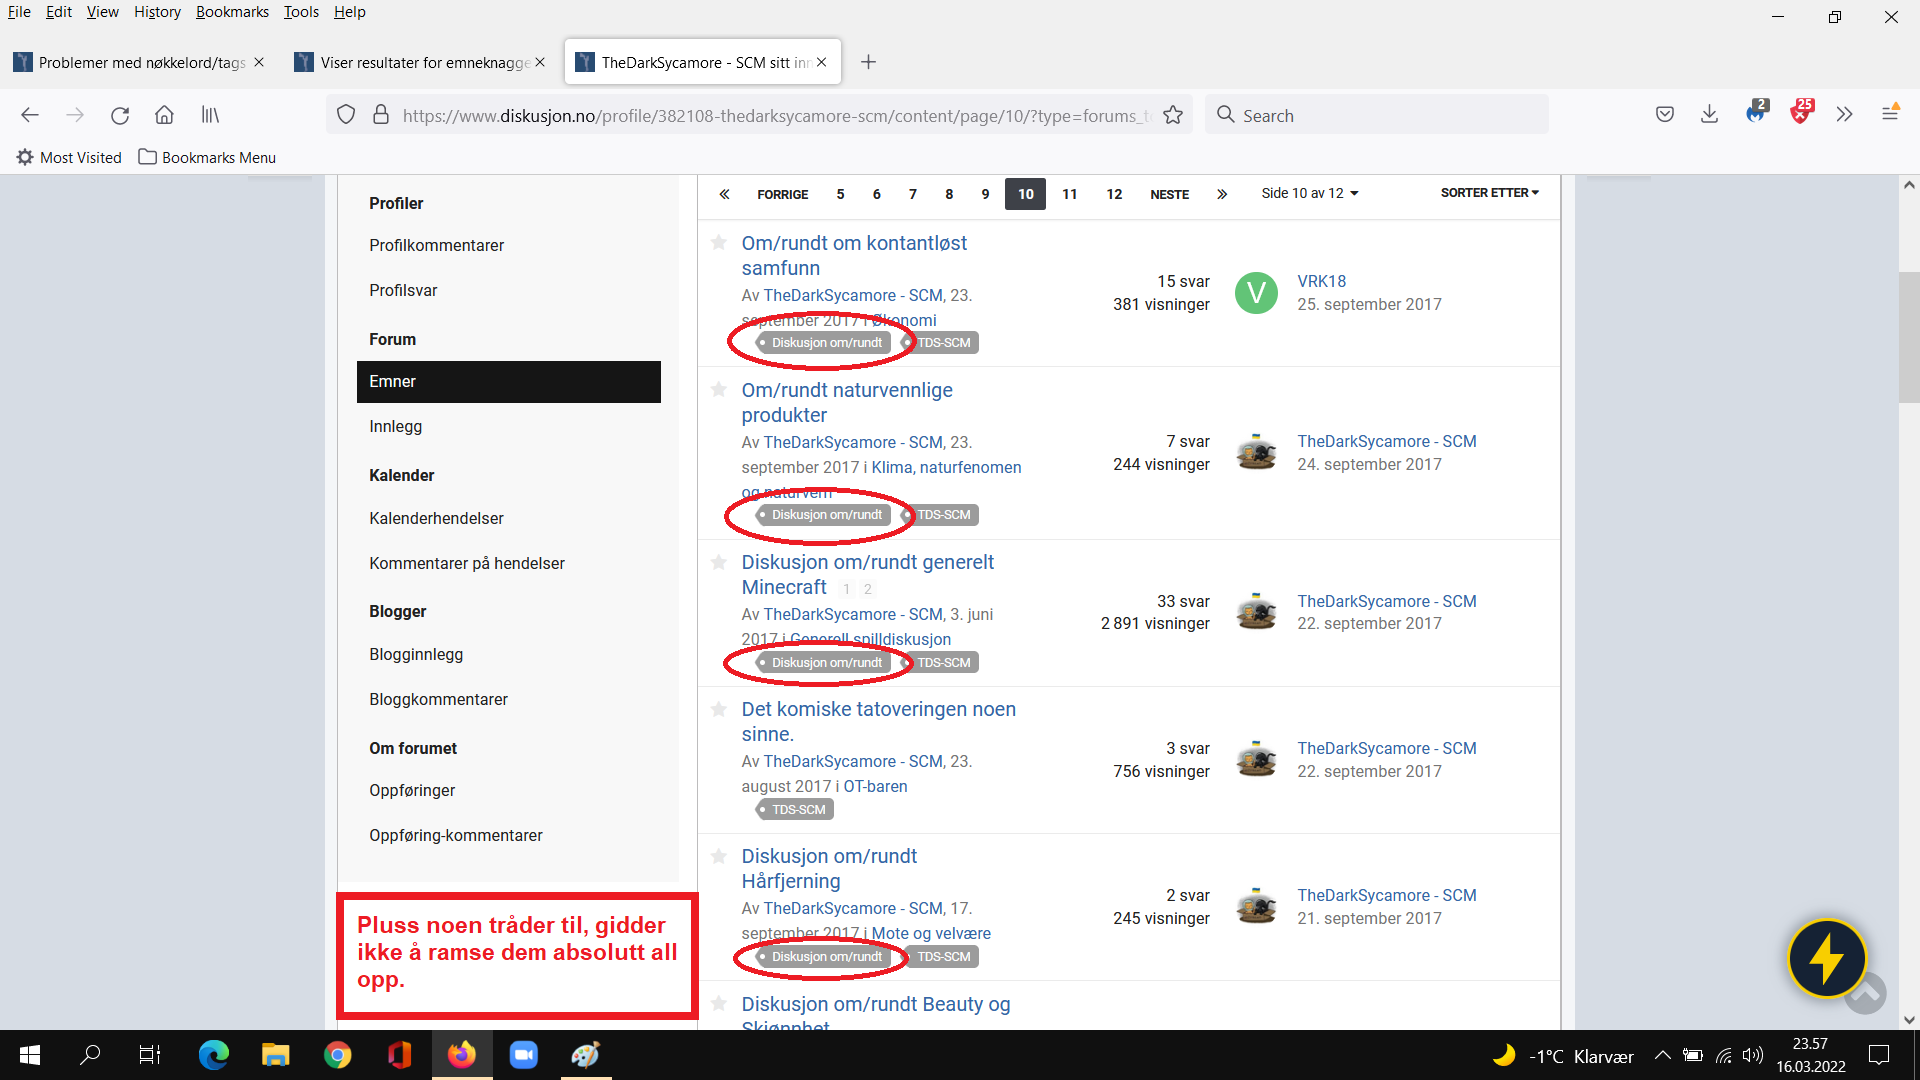Click 'Neste' next page button

(1169, 194)
